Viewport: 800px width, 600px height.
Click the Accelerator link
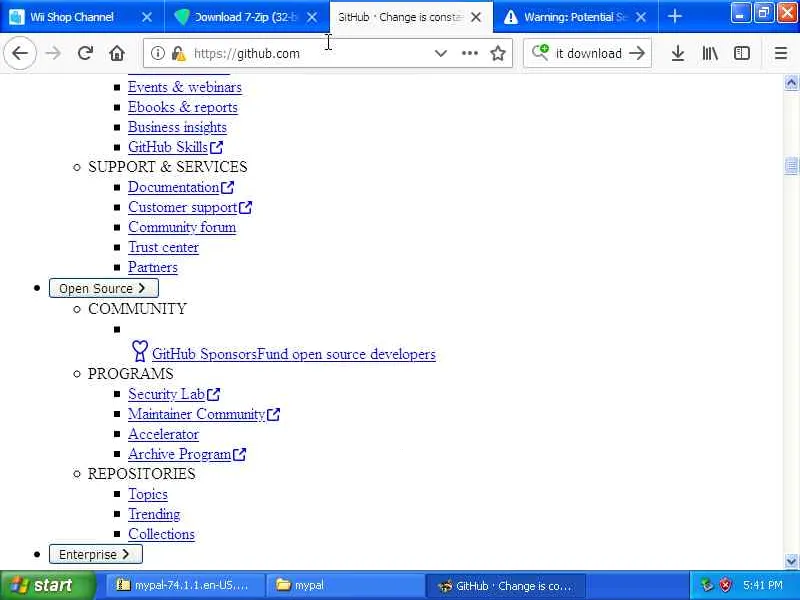[163, 434]
